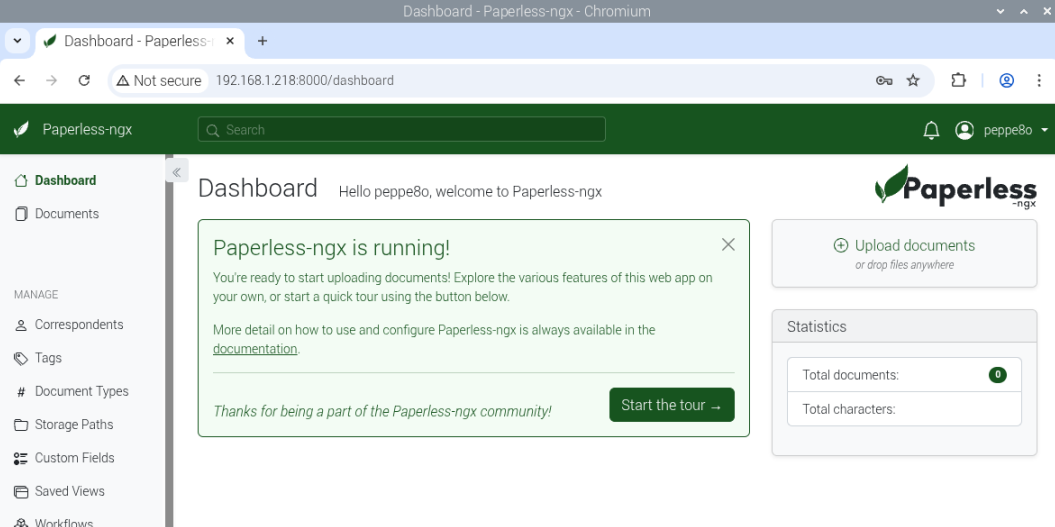The width and height of the screenshot is (1055, 527).
Task: Close the Dashboard - Paperless browser tab
Action: click(x=230, y=41)
